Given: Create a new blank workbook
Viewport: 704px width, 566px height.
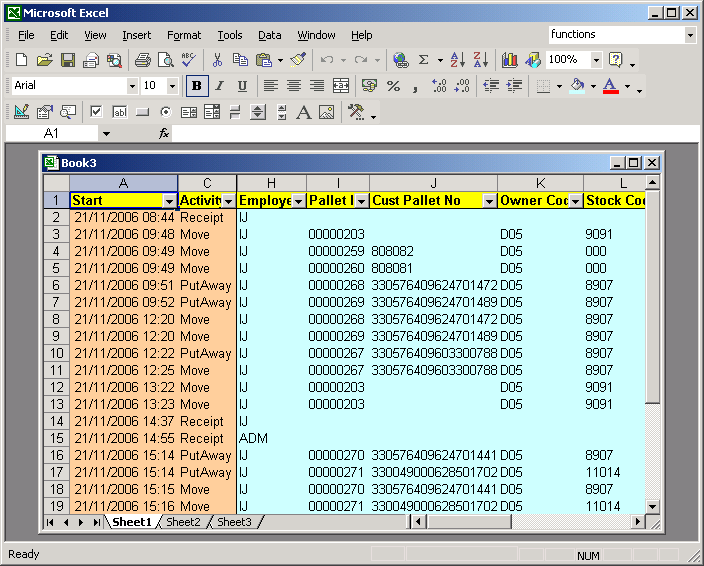Looking at the screenshot, I should [21, 60].
